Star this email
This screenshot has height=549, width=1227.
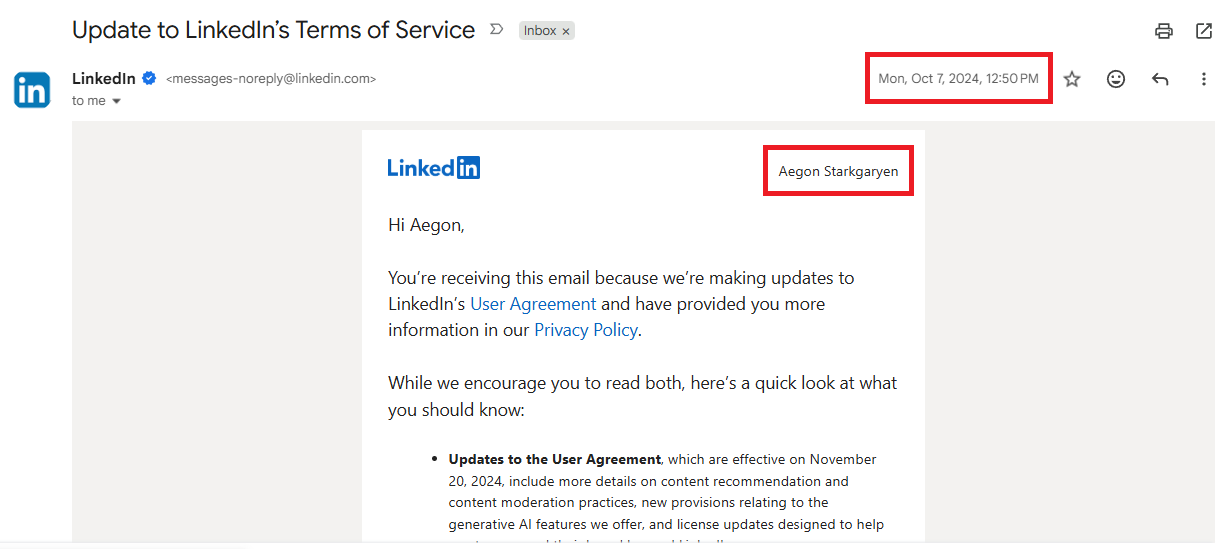1072,79
